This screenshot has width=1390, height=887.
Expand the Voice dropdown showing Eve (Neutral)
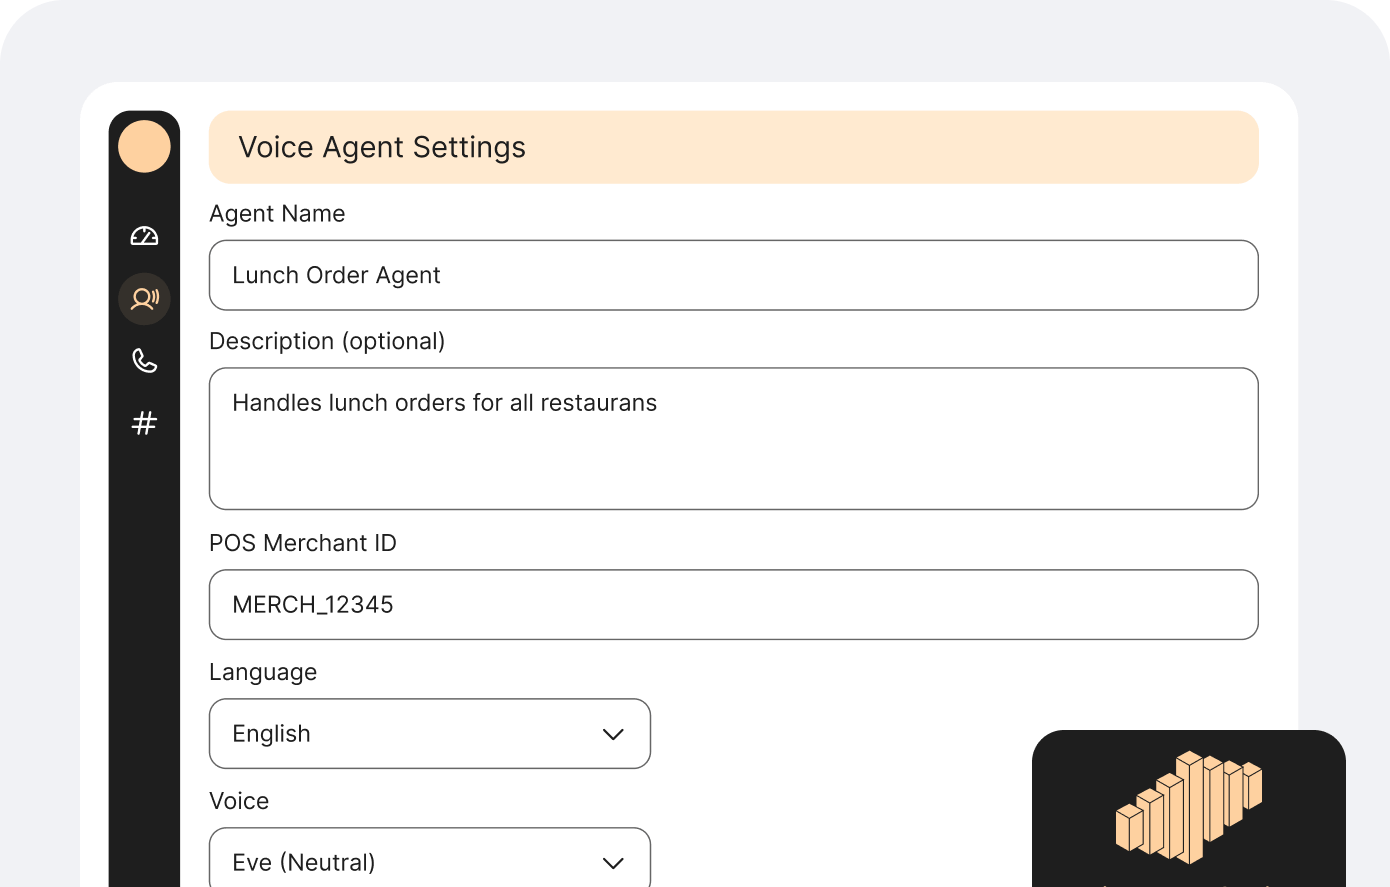pyautogui.click(x=430, y=861)
